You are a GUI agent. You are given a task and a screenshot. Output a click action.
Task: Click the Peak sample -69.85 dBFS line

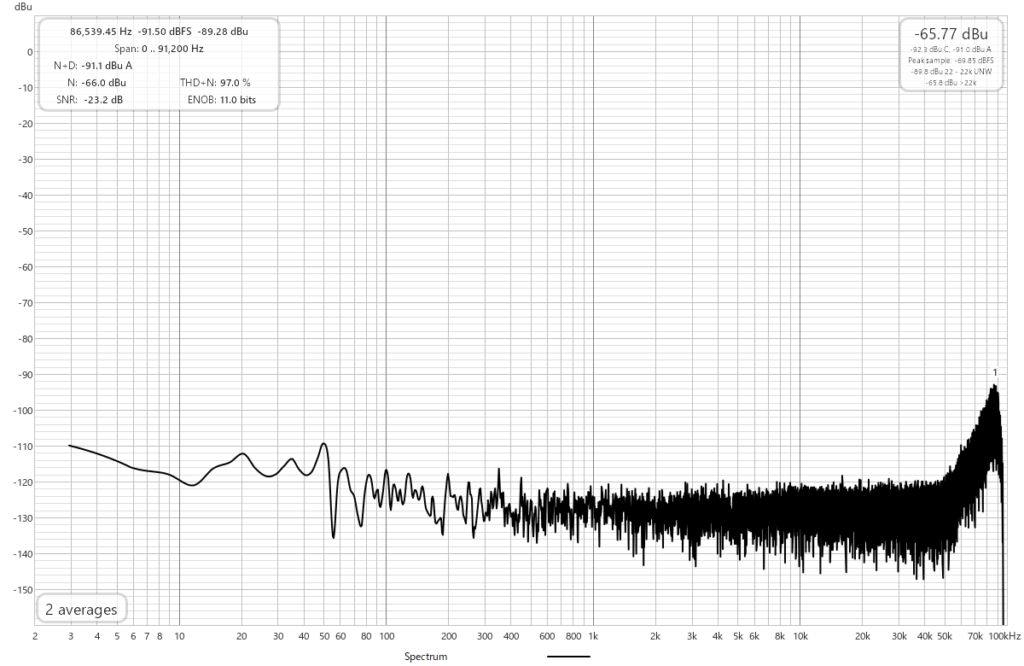click(950, 60)
